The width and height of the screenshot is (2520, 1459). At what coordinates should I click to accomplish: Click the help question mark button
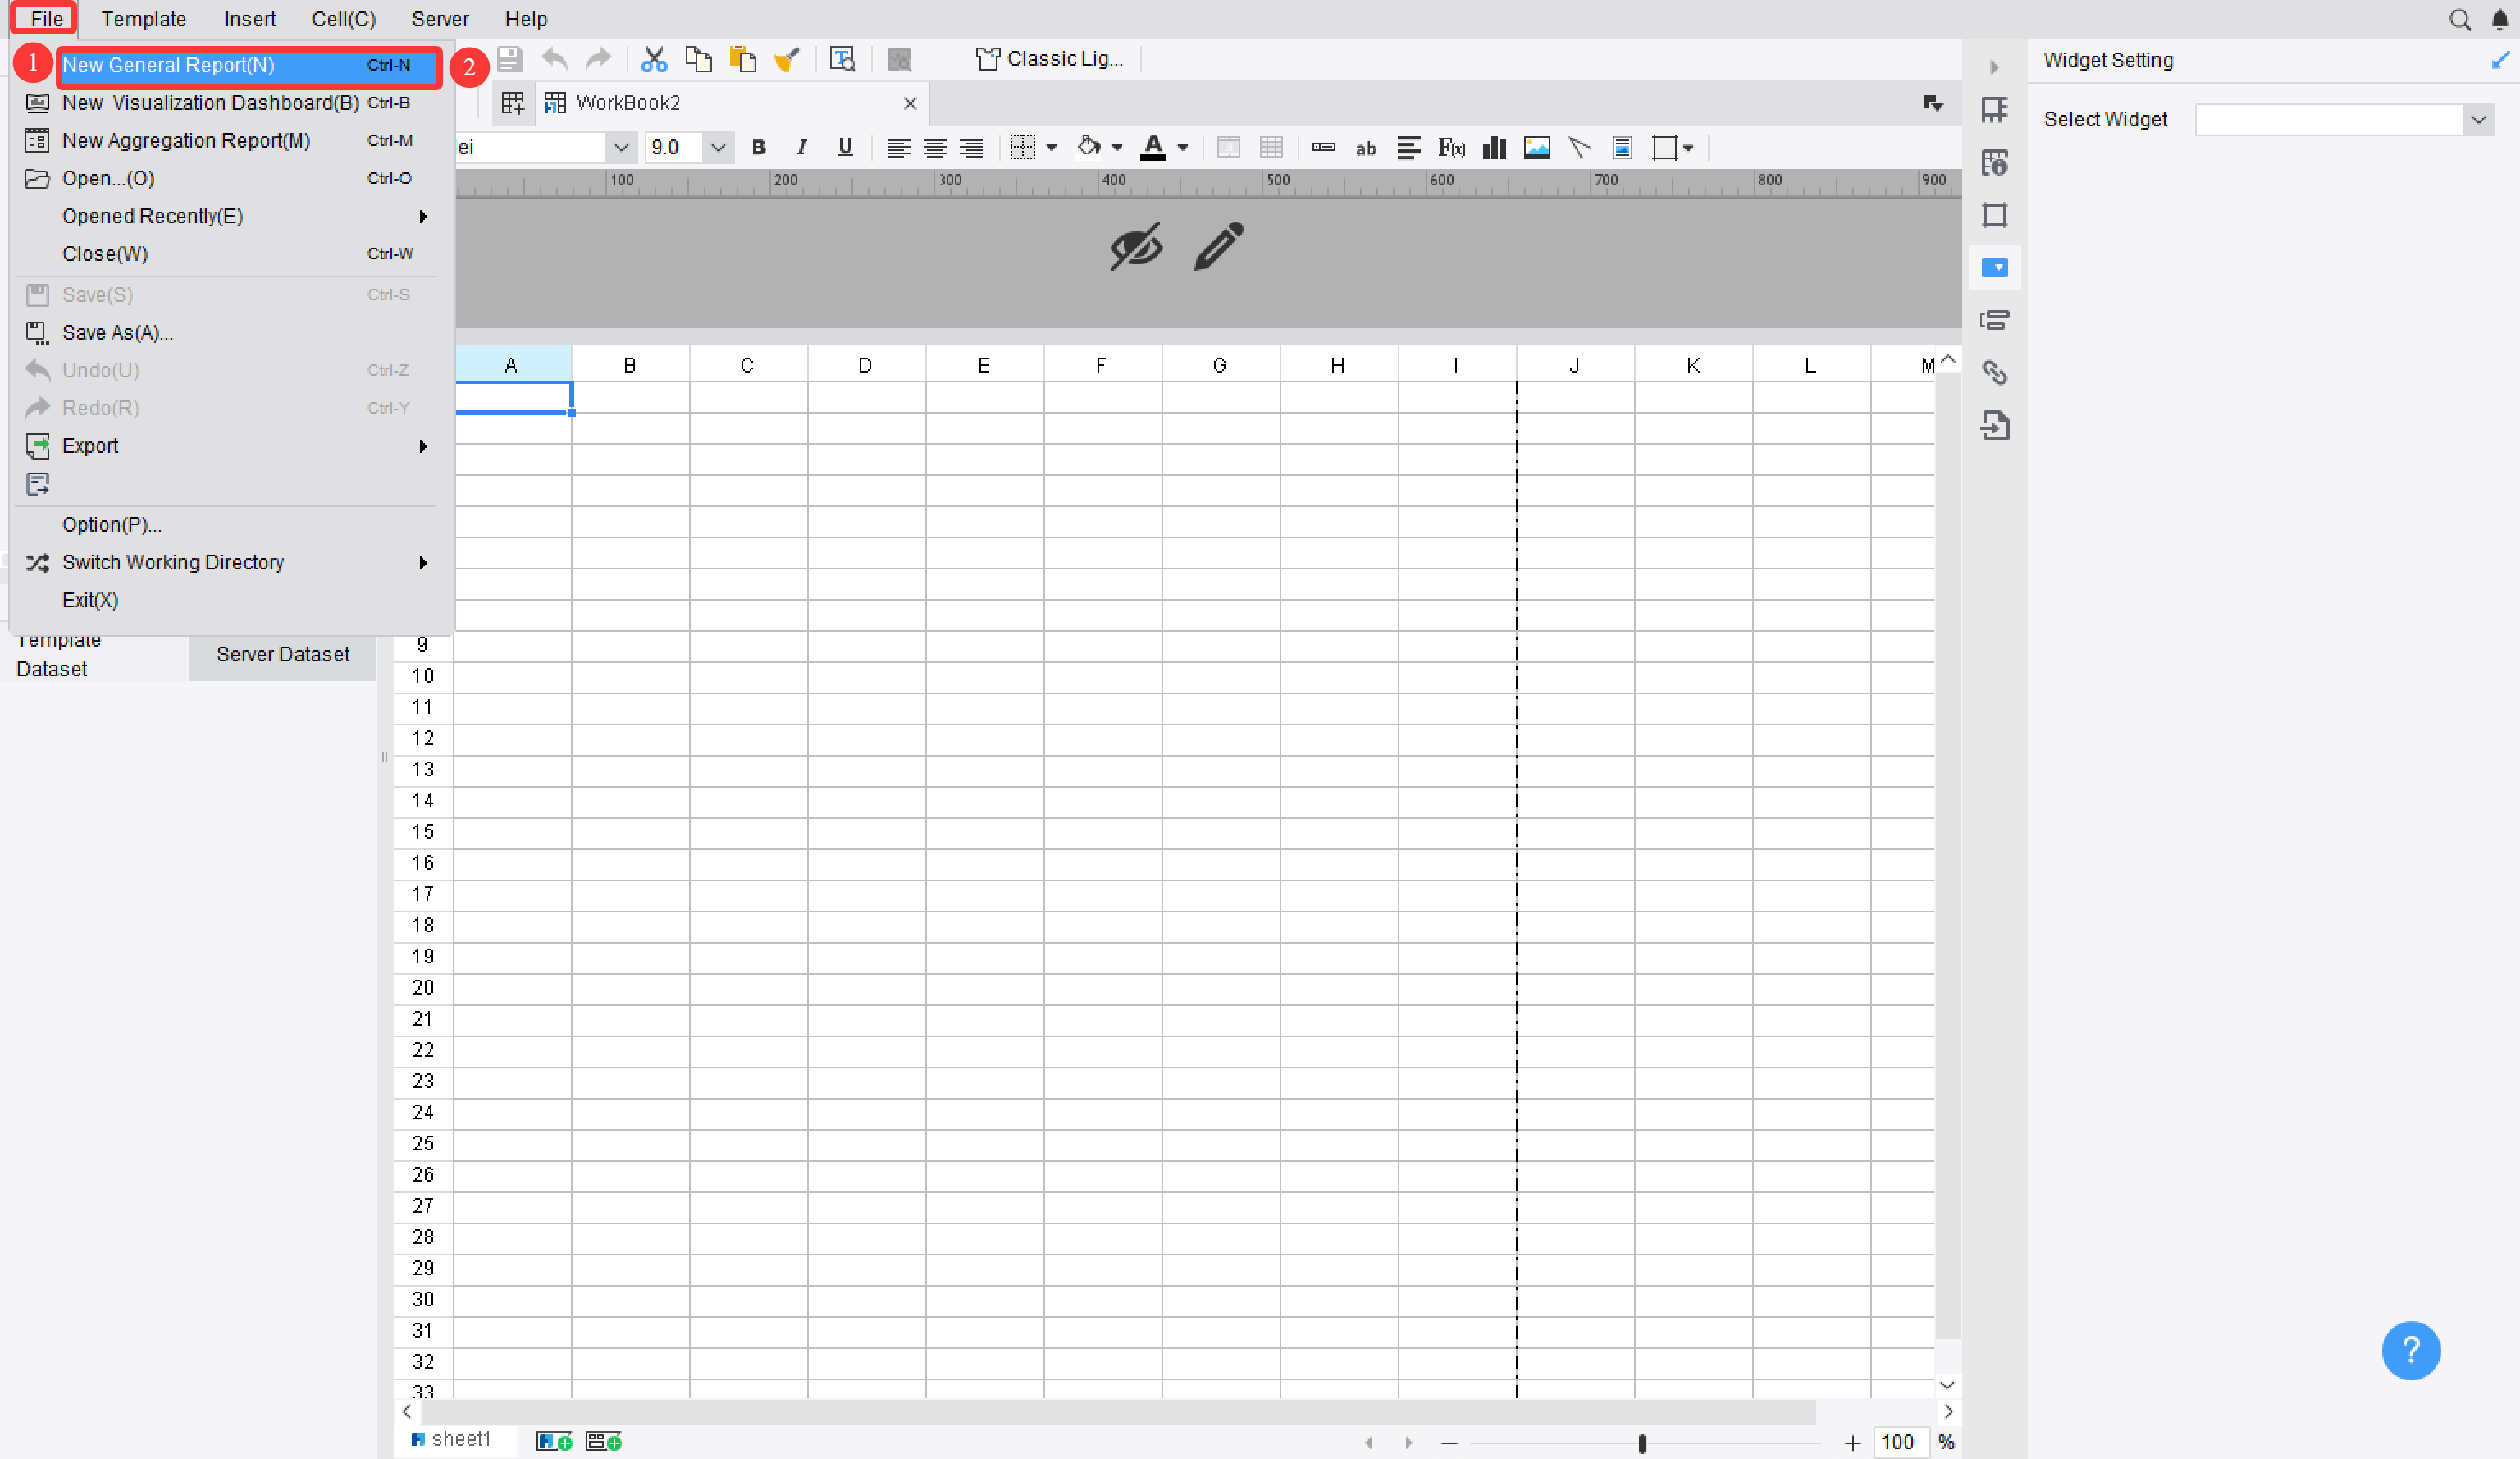[2411, 1350]
